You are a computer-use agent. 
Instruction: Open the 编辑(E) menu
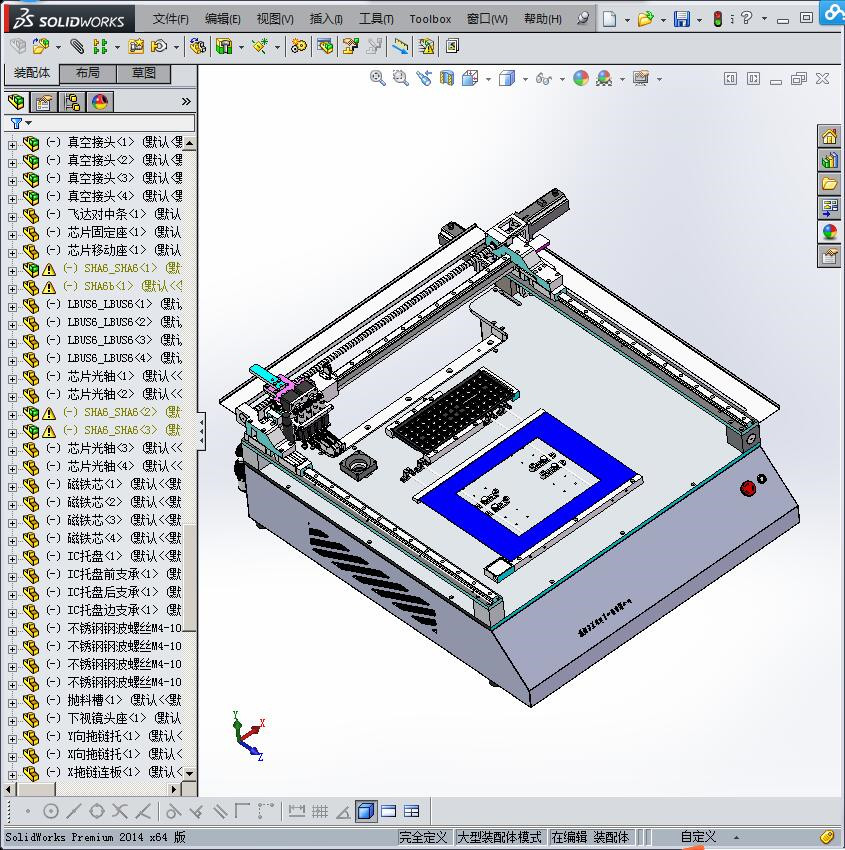pos(222,19)
